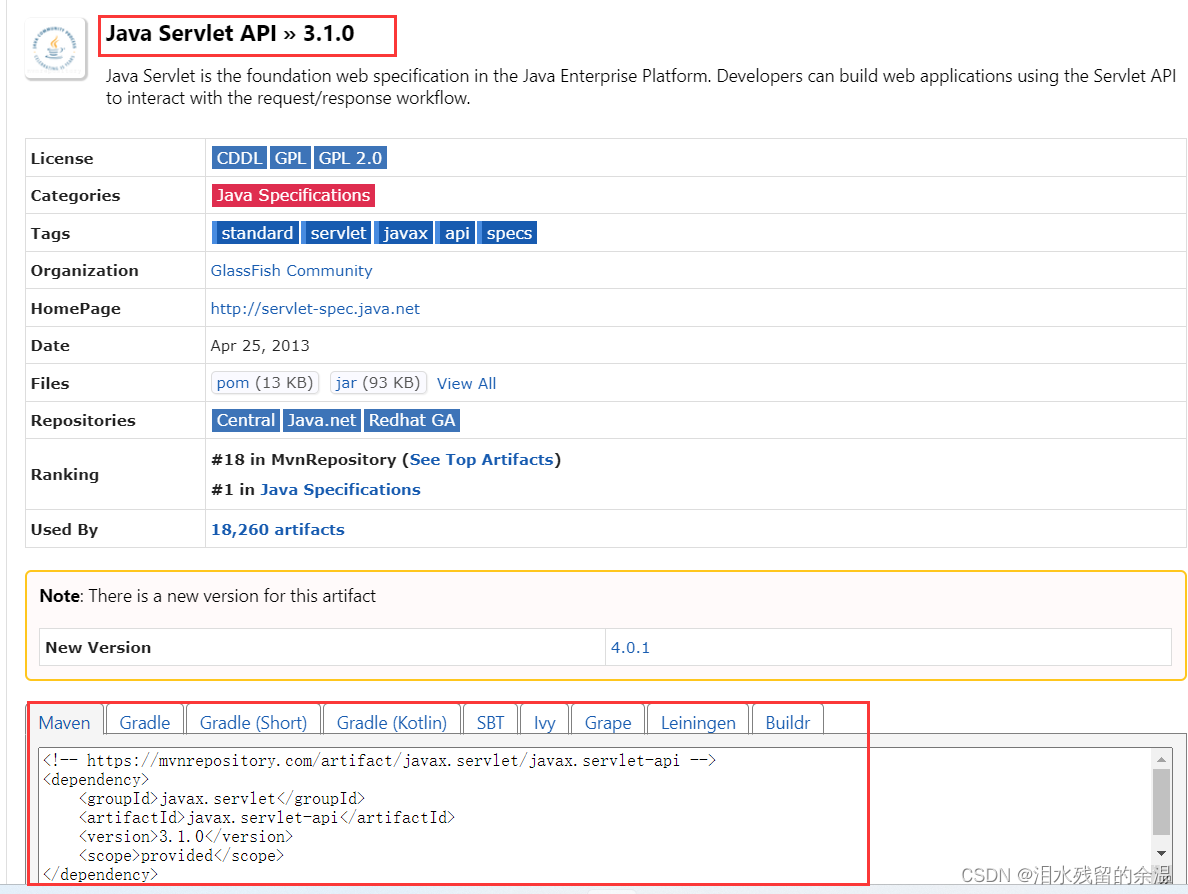Open the GPL 2.0 license tag
Image resolution: width=1188 pixels, height=894 pixels.
click(350, 158)
